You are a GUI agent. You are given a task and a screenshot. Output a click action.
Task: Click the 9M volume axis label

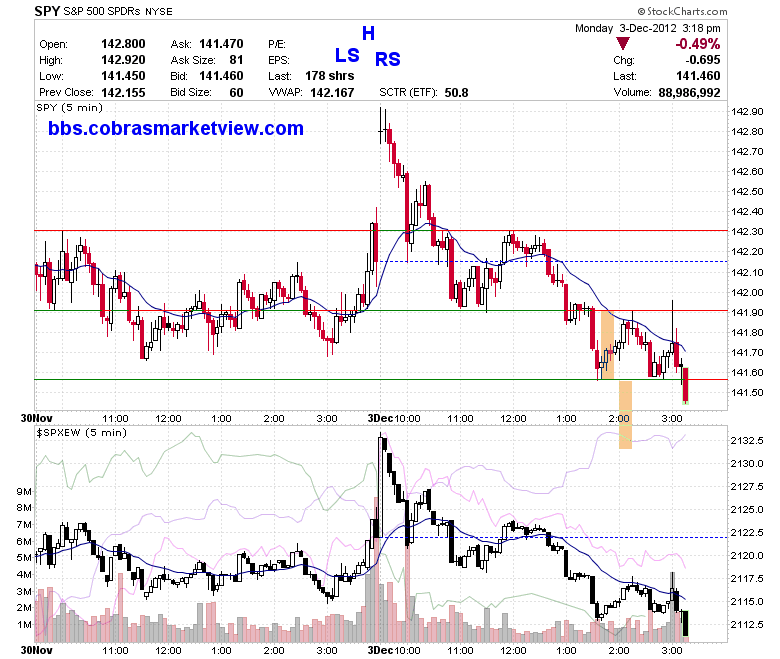24,491
